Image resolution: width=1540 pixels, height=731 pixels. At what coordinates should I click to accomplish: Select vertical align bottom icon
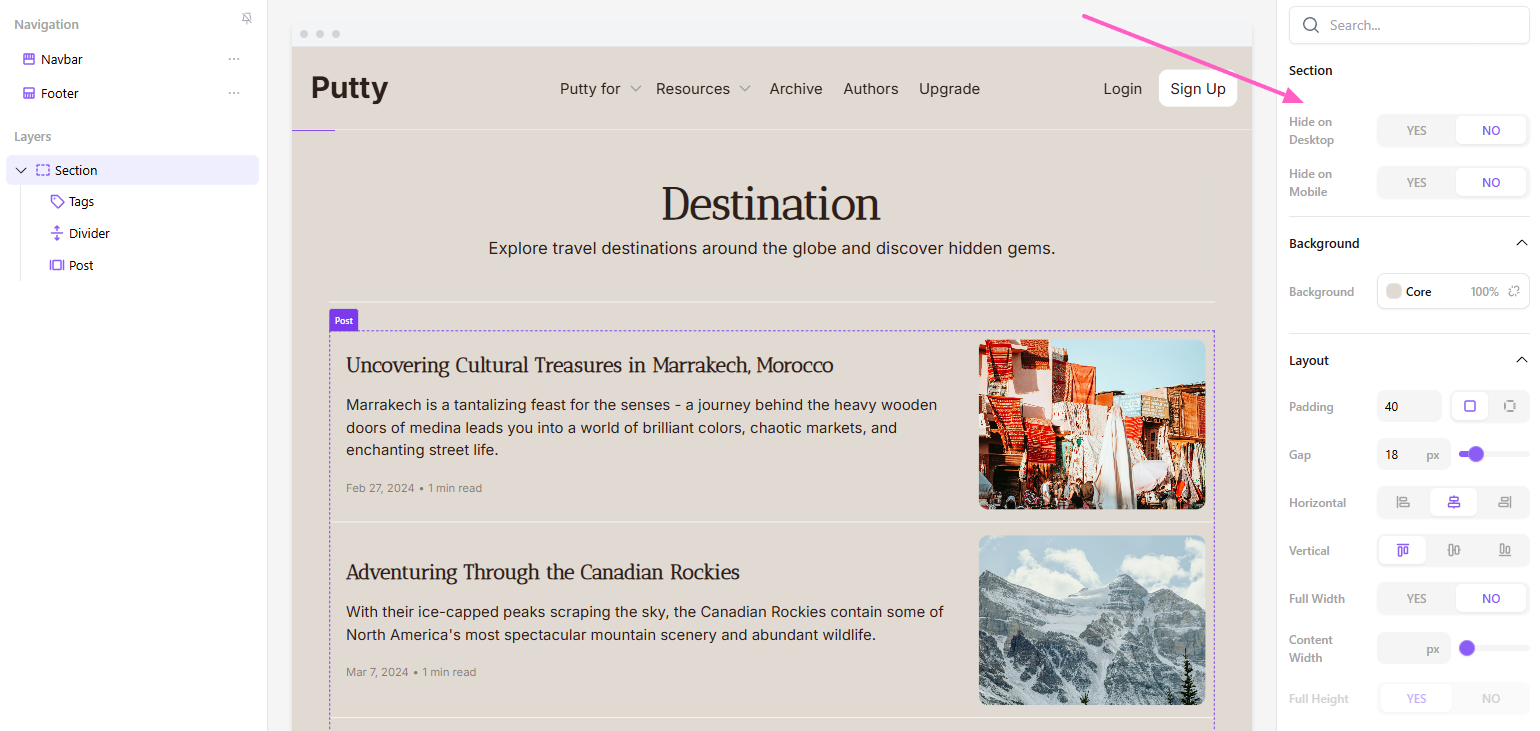[x=1504, y=550]
